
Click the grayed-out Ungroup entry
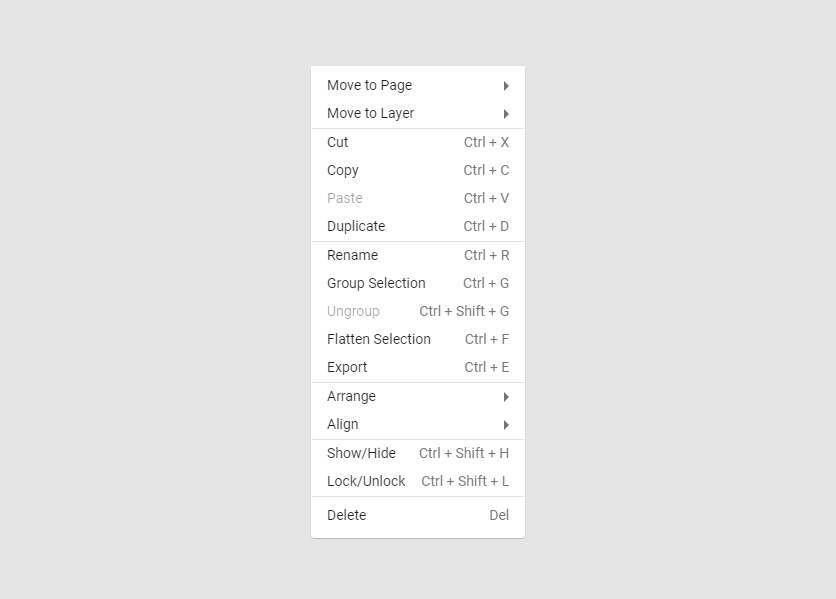point(353,311)
